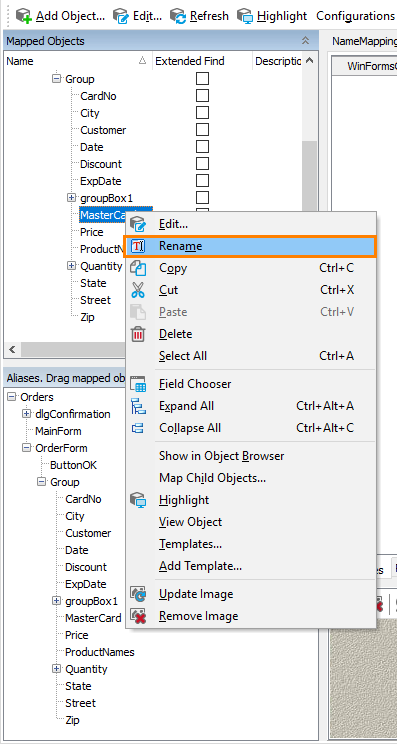
Task: Click the Add Object toolbar icon
Action: pos(24,16)
